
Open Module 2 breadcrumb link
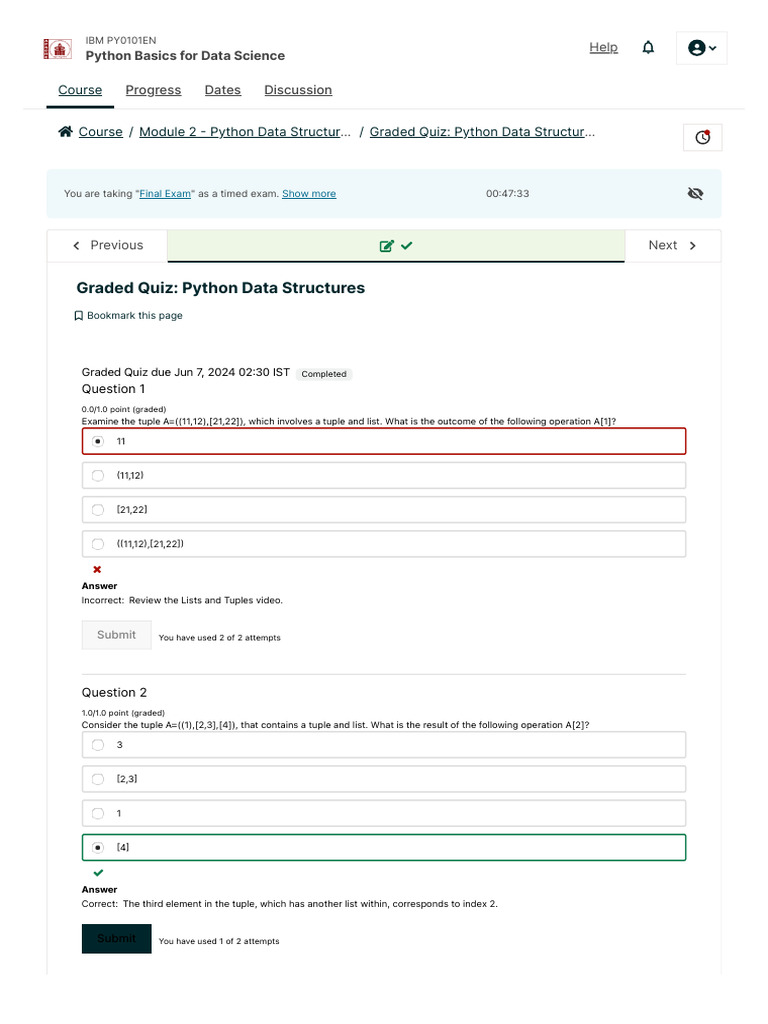click(245, 132)
